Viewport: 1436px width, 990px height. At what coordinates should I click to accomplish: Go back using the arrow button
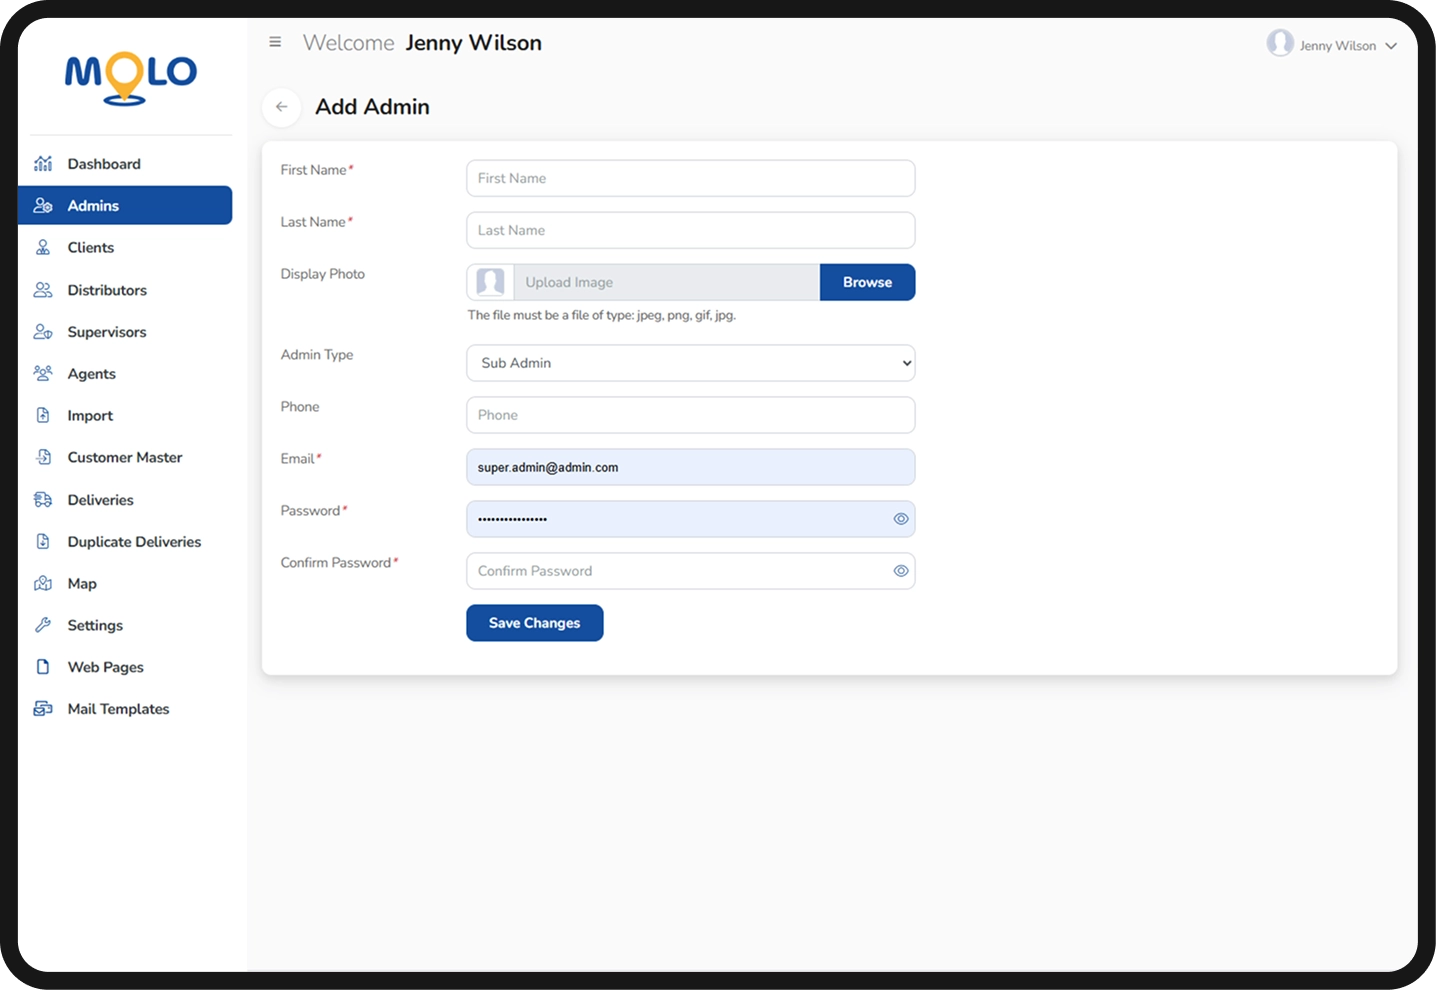tap(282, 107)
